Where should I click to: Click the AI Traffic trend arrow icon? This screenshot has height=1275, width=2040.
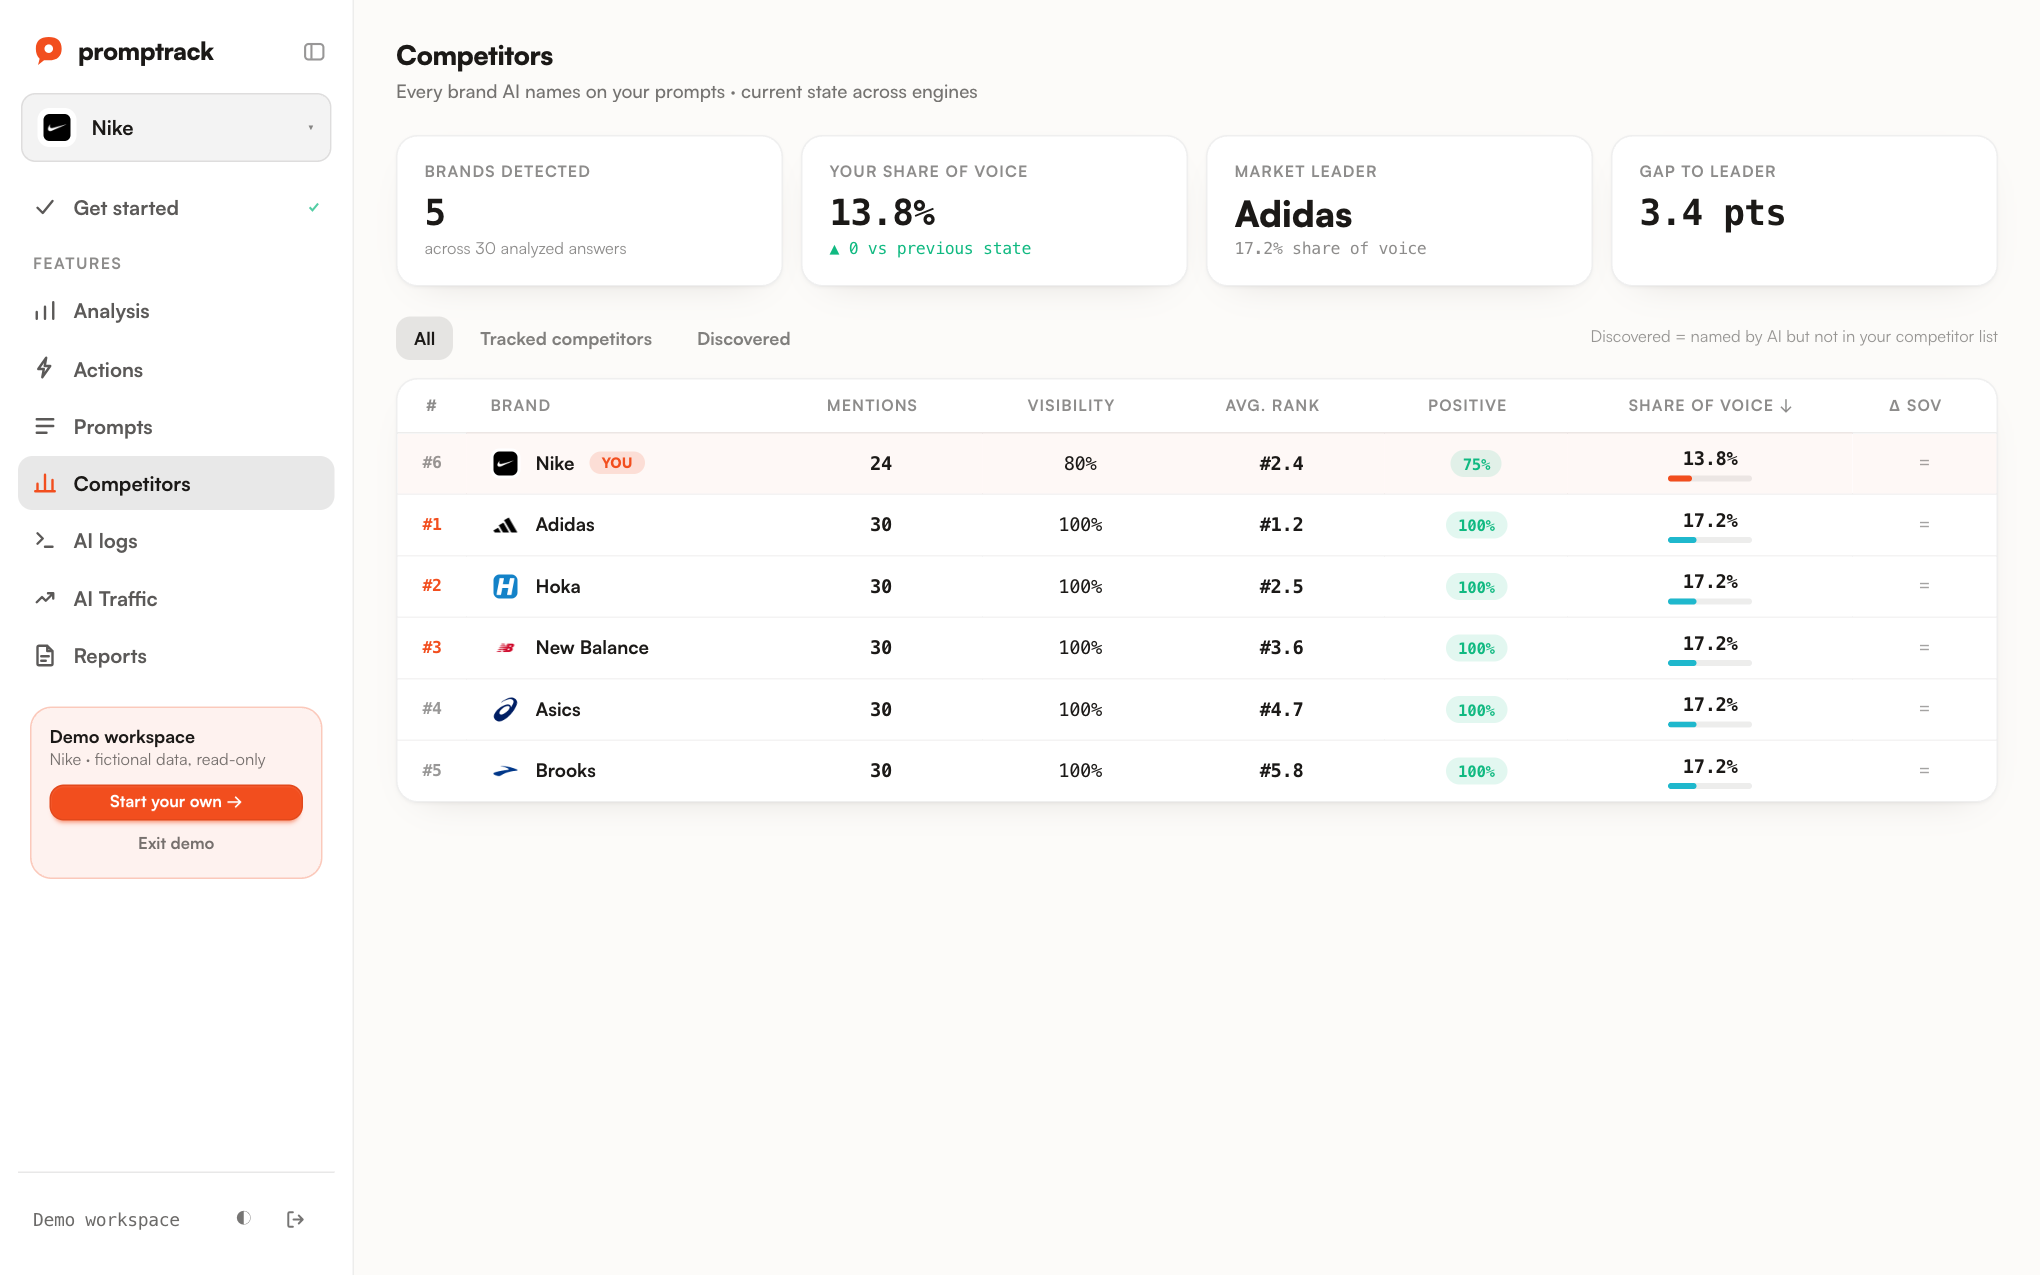tap(45, 599)
